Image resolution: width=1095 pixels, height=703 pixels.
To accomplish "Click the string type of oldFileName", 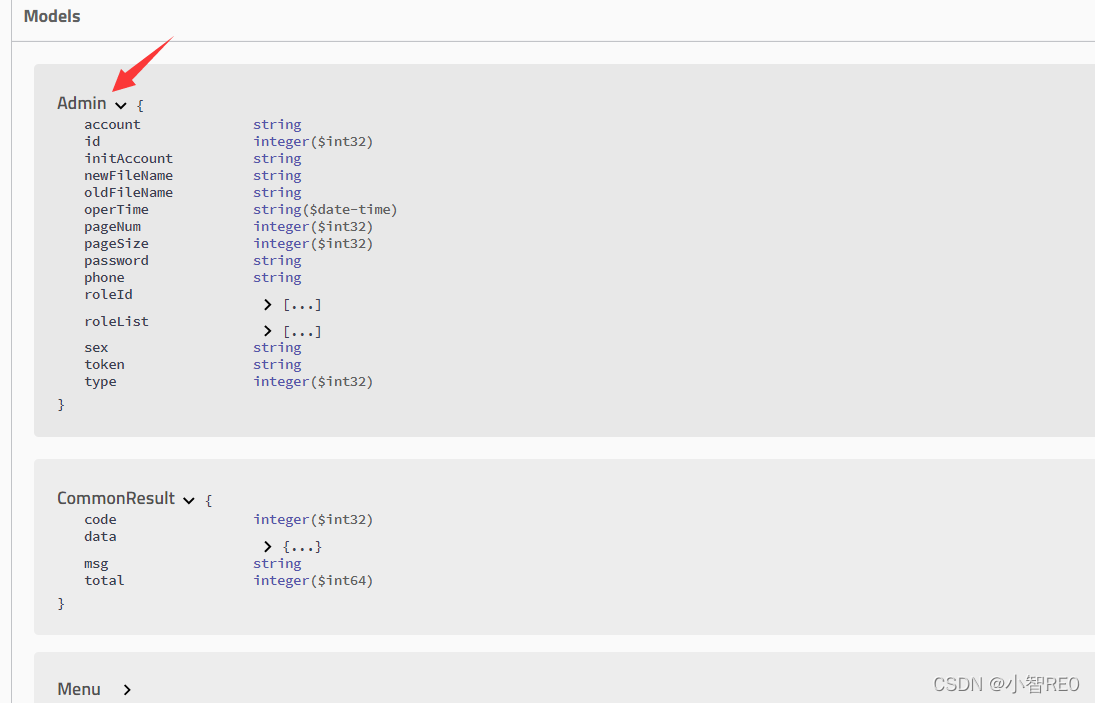I will [x=277, y=192].
